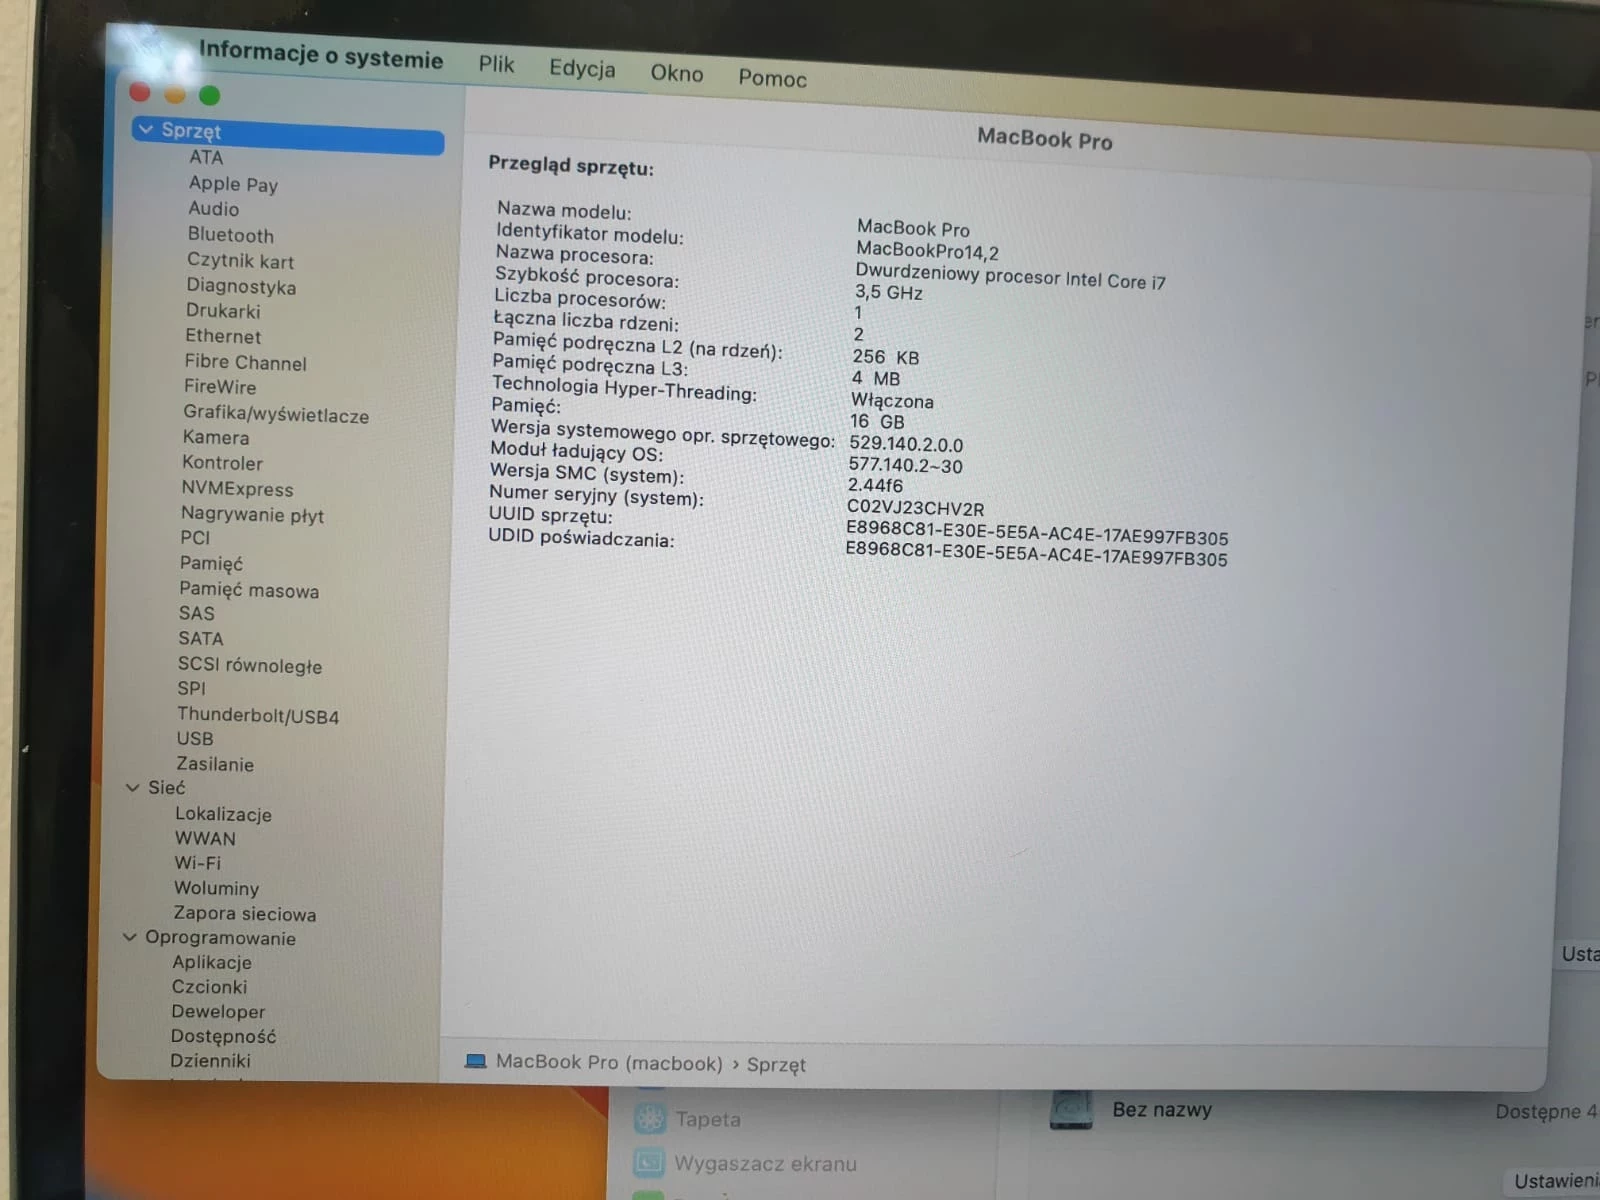Click the Sprzęt breadcrumb link
This screenshot has height=1200, width=1600.
pyautogui.click(x=779, y=1064)
